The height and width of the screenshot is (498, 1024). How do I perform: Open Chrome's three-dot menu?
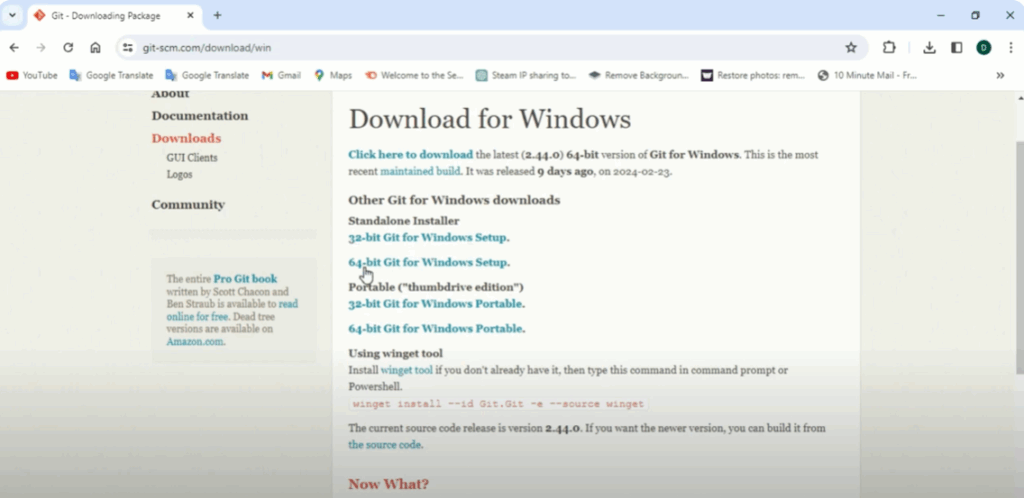(1011, 48)
